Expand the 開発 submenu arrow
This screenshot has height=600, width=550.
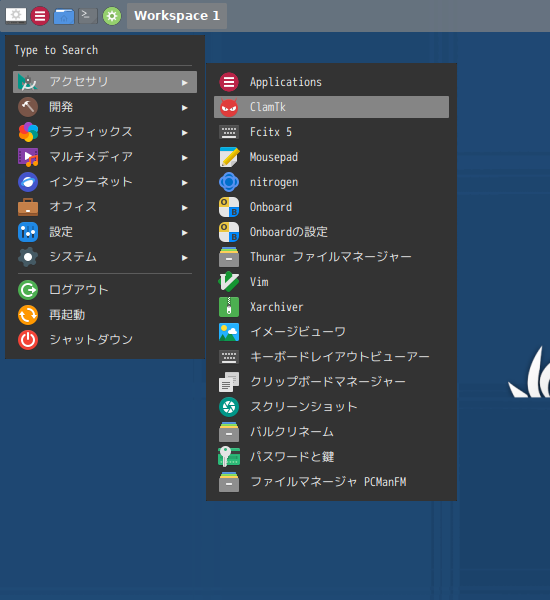point(185,108)
